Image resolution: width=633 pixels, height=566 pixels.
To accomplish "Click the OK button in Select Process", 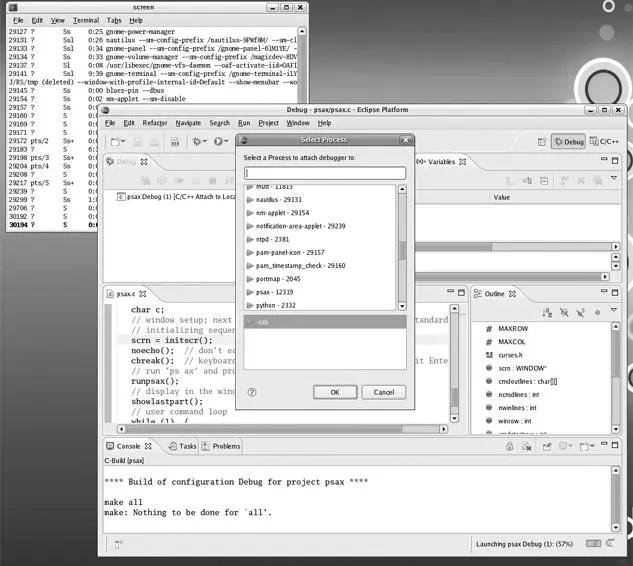I will click(x=335, y=392).
